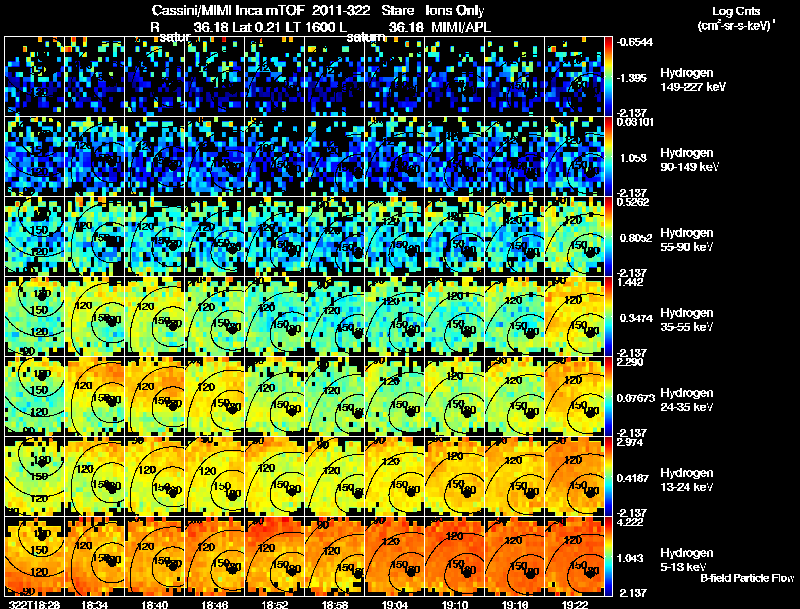This screenshot has height=609, width=800.
Task: Open the 35-55 keV panel at 19:22
Action: pyautogui.click(x=574, y=316)
